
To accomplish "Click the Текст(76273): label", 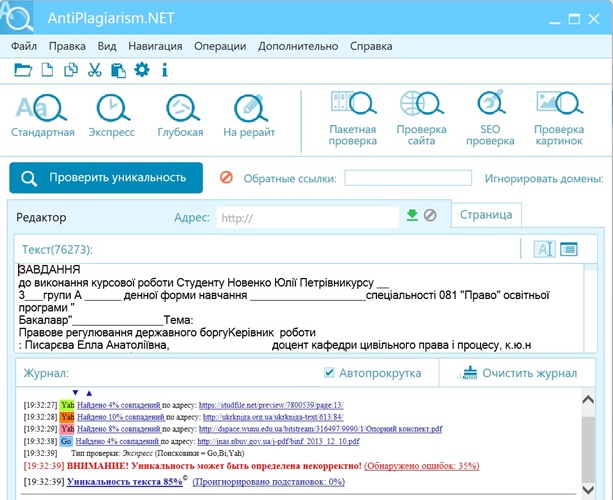I will pos(57,249).
